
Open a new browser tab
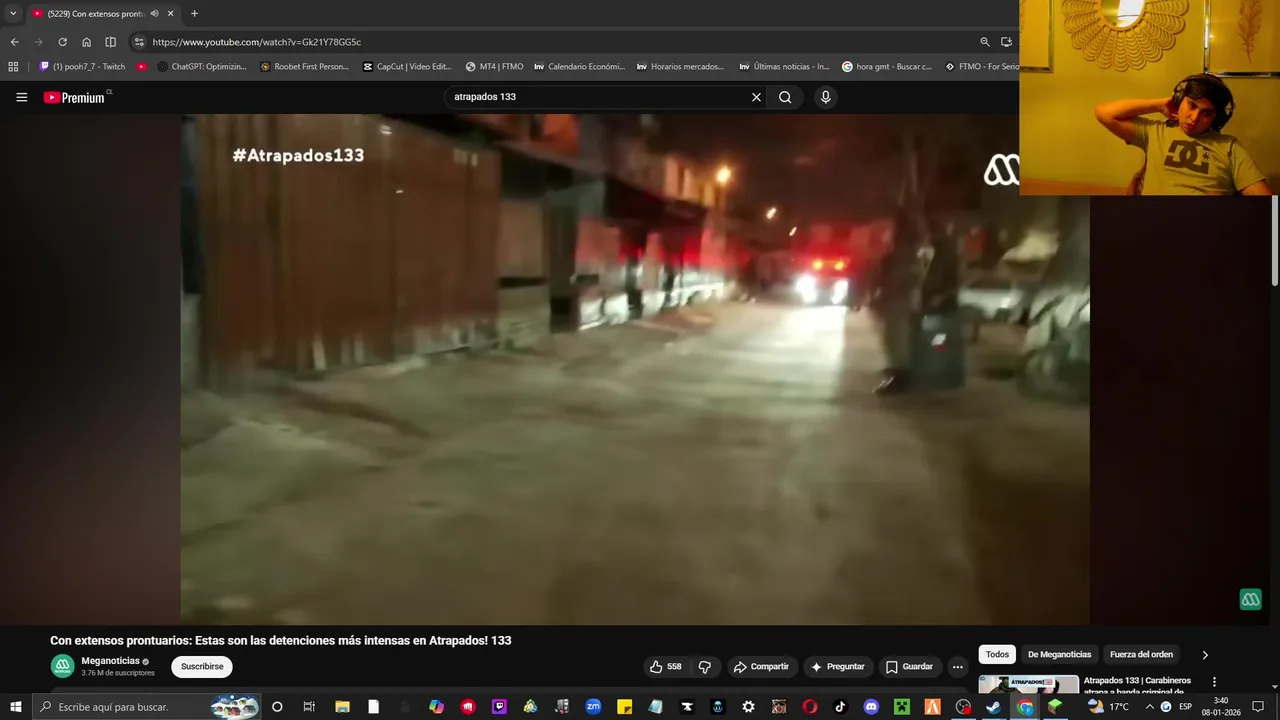tap(194, 14)
